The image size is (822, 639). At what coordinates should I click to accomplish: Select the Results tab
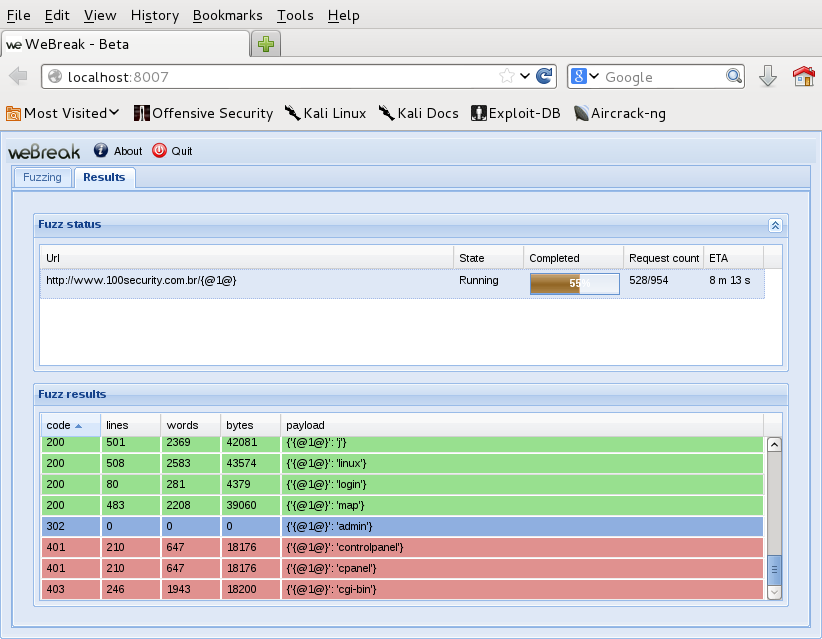point(104,177)
